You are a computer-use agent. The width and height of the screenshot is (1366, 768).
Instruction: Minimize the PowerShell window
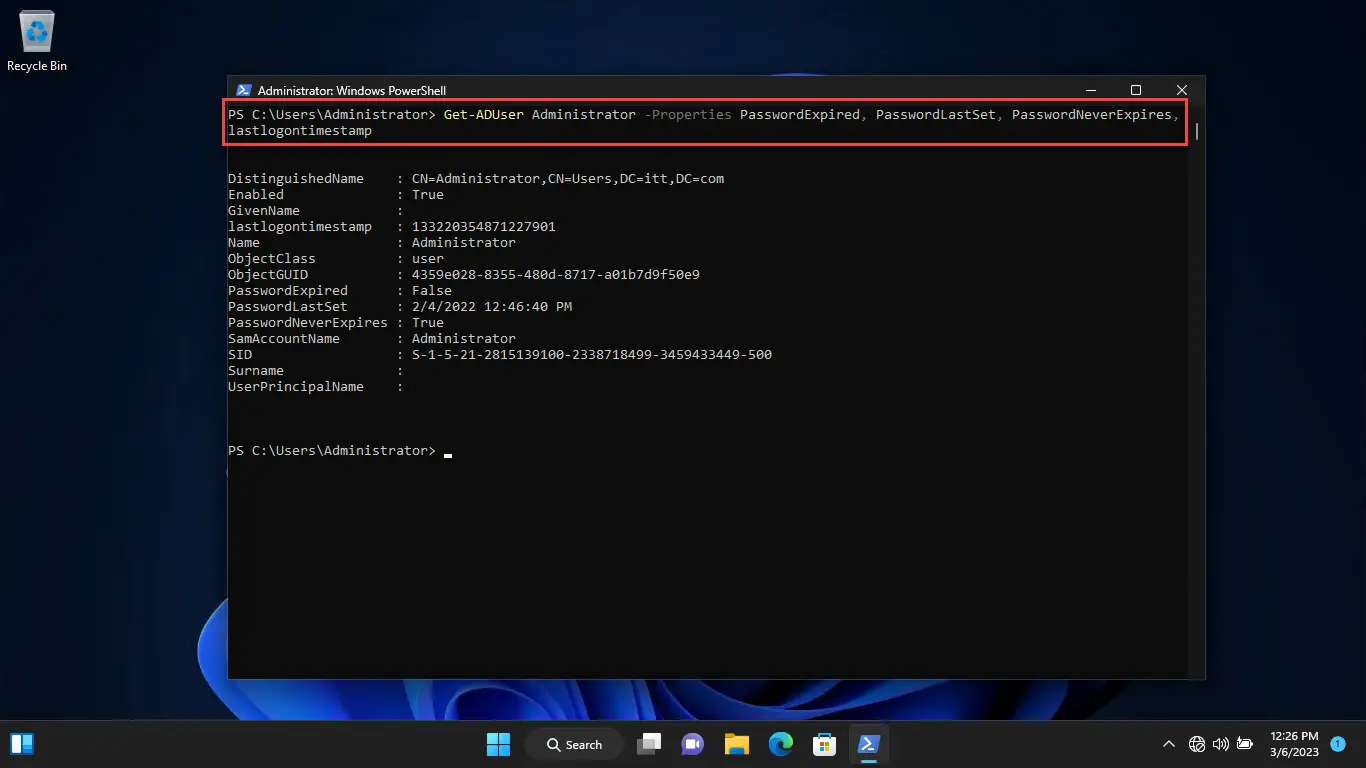click(1089, 90)
